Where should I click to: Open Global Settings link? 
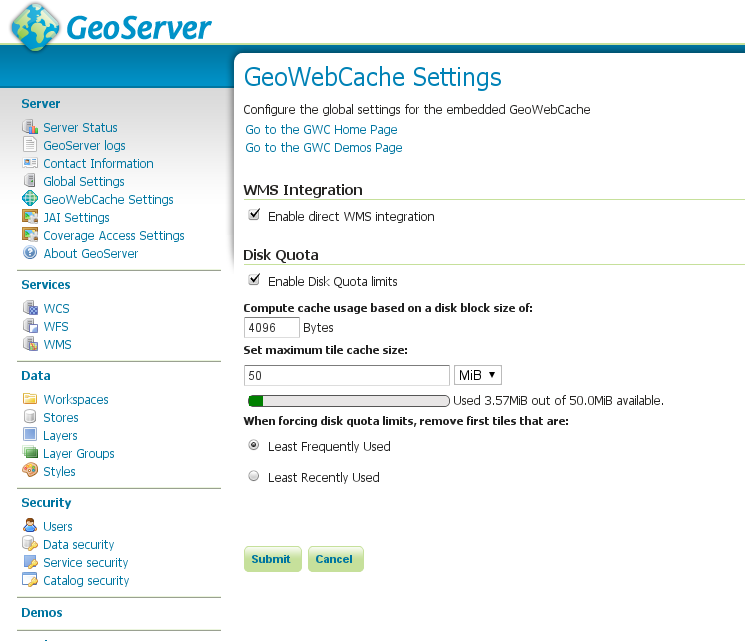click(84, 182)
